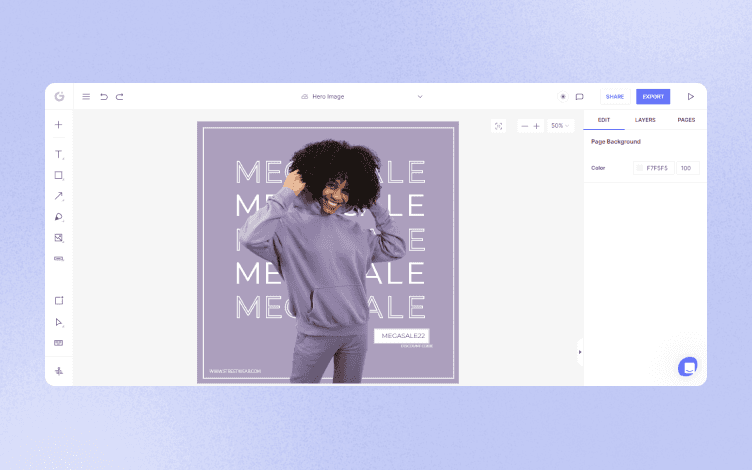Click the Glorify logo icon
This screenshot has width=752, height=470.
59,96
